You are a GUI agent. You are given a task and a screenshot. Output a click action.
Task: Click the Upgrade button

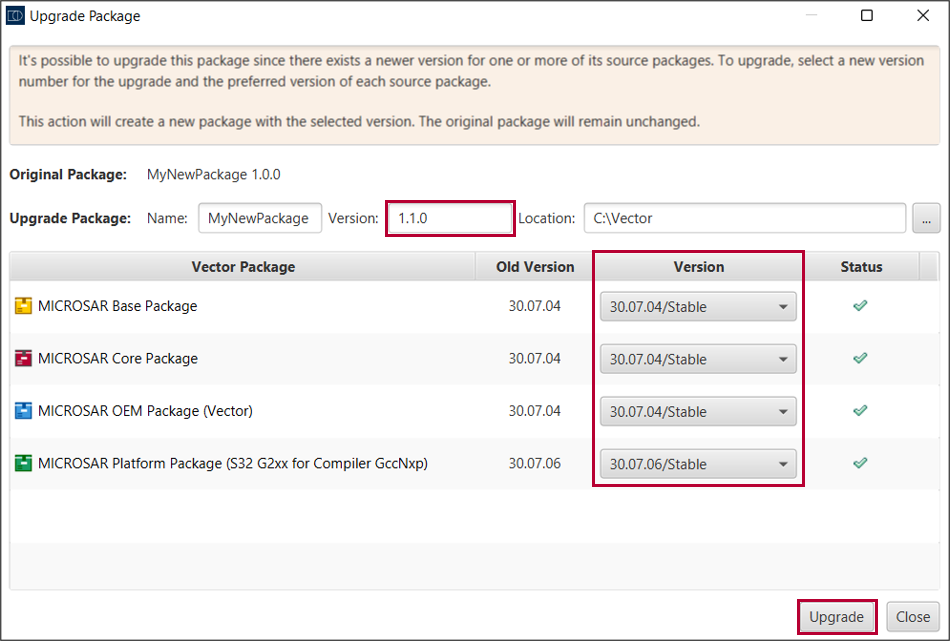[837, 617]
